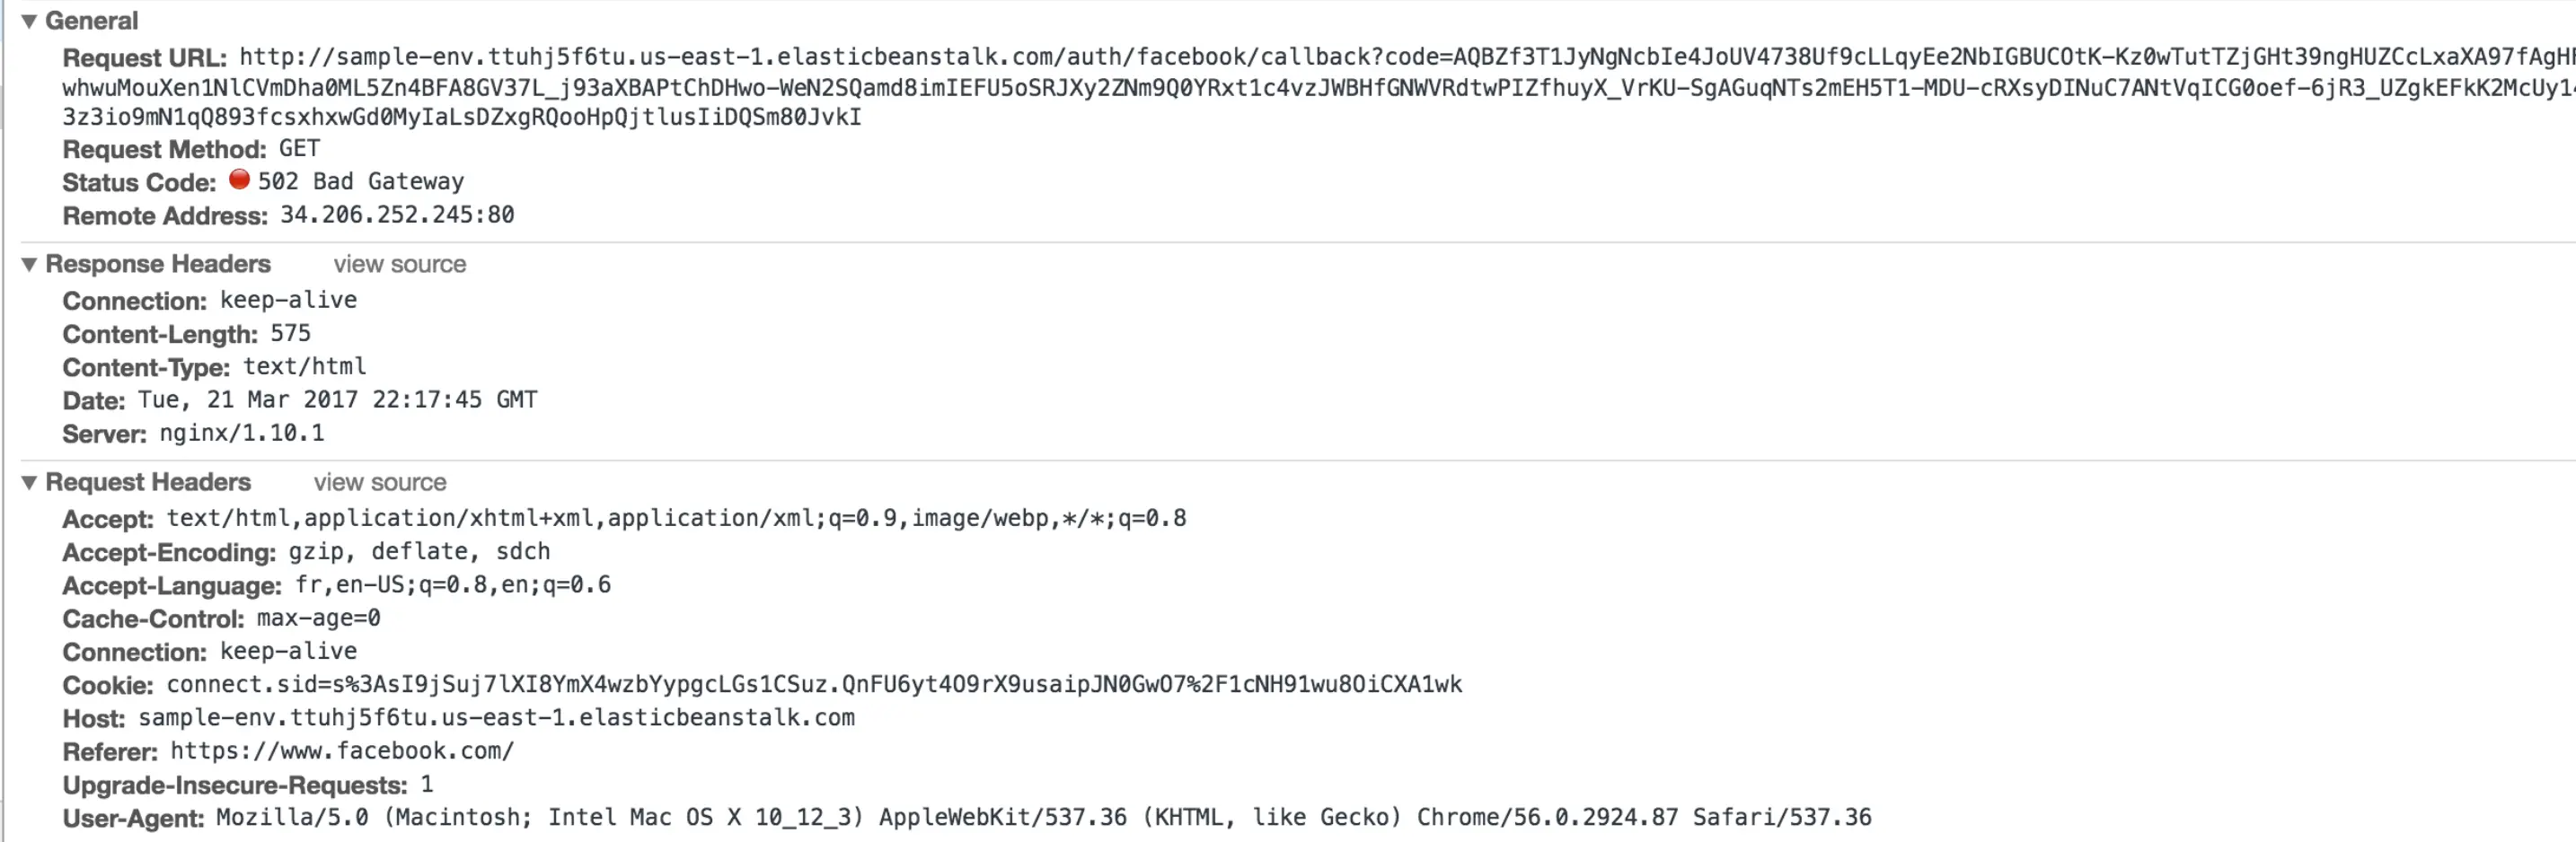Click the Referer facebook.com value
The height and width of the screenshot is (842, 2576).
[342, 751]
